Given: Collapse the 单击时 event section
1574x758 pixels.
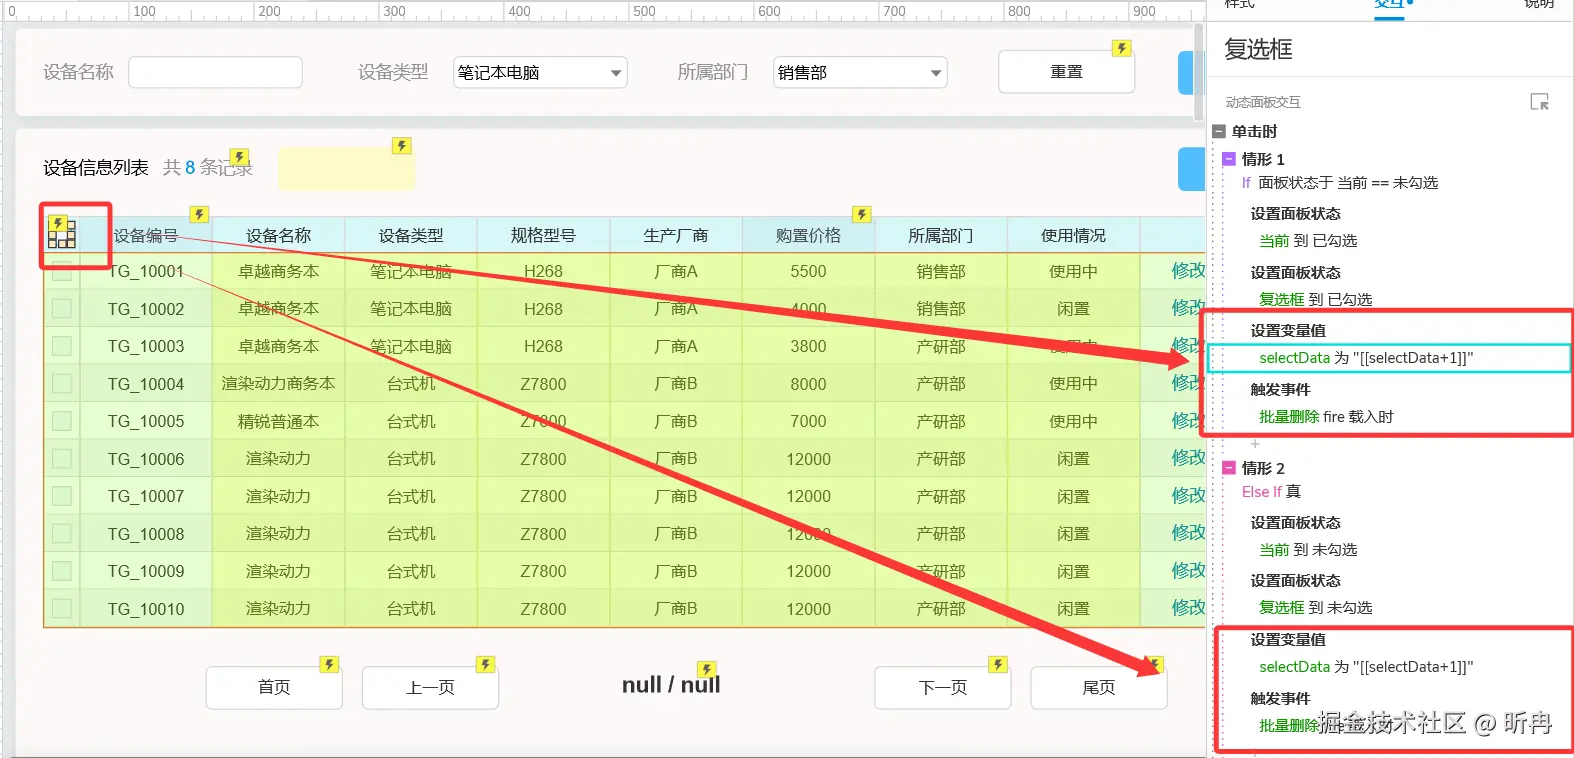Looking at the screenshot, I should click(1219, 131).
